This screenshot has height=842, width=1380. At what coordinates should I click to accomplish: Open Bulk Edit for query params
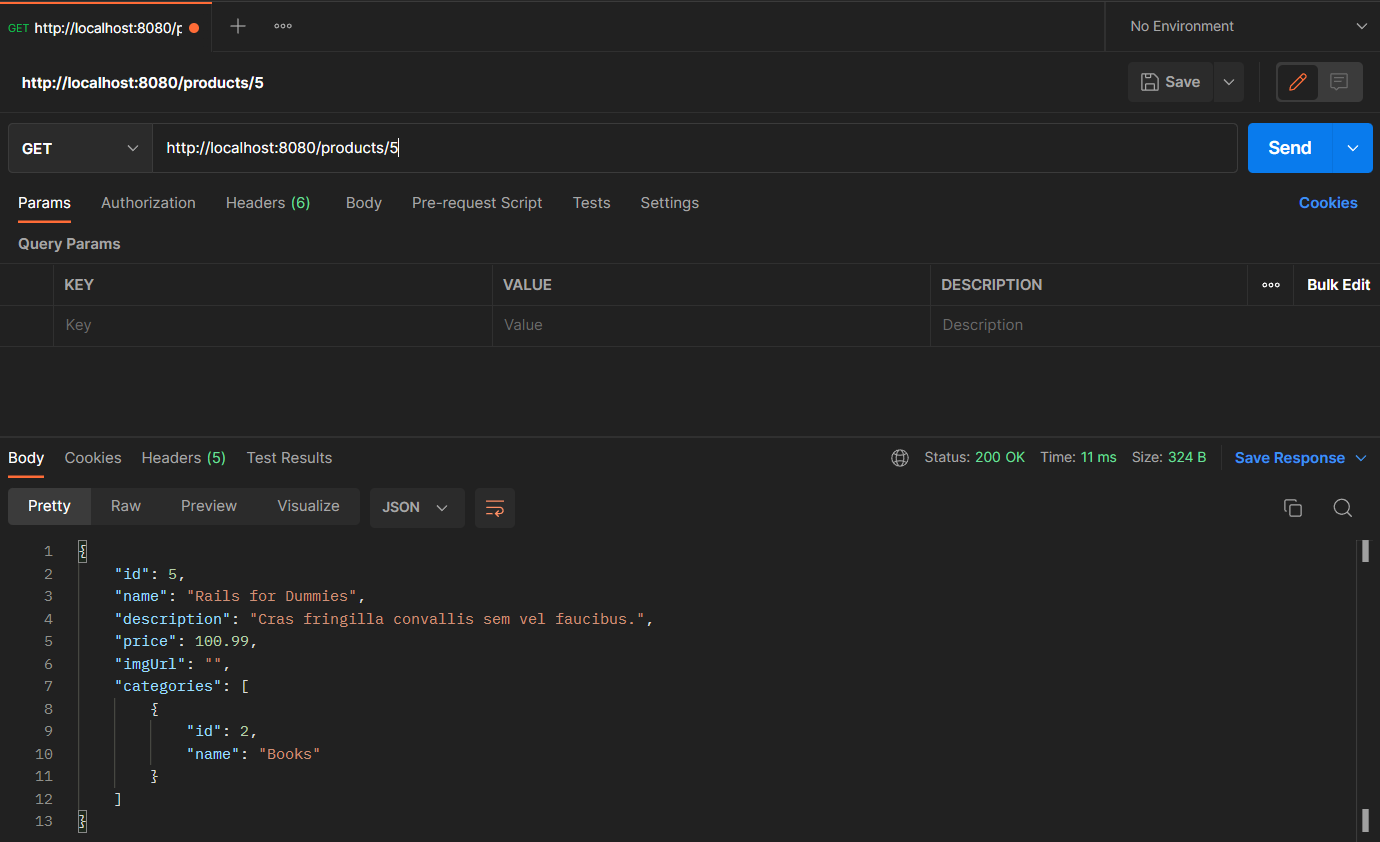click(1337, 284)
